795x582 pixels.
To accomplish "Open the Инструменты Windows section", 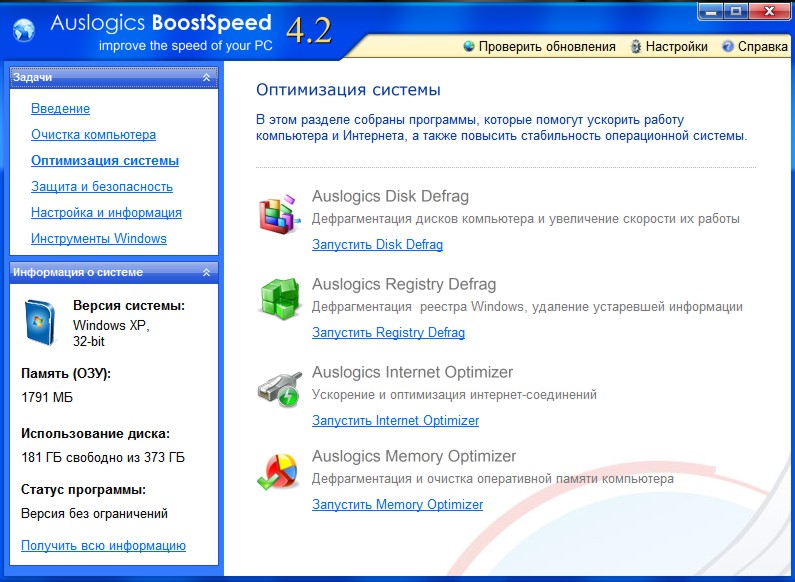I will (x=99, y=238).
